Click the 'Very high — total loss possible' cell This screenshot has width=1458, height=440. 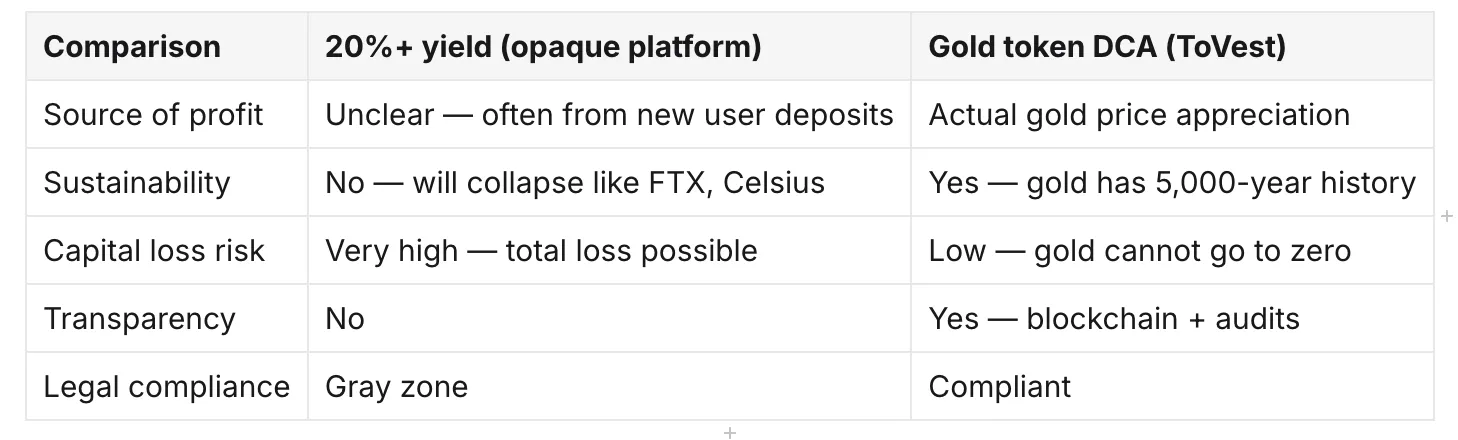[609, 251]
